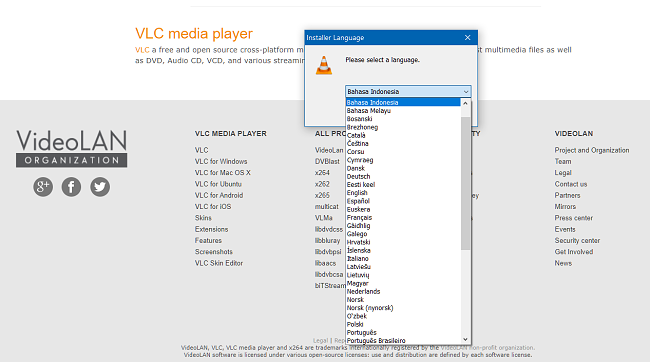Viewport: 650px width, 362px height.
Task: Open the x264 project link
Action: point(322,173)
